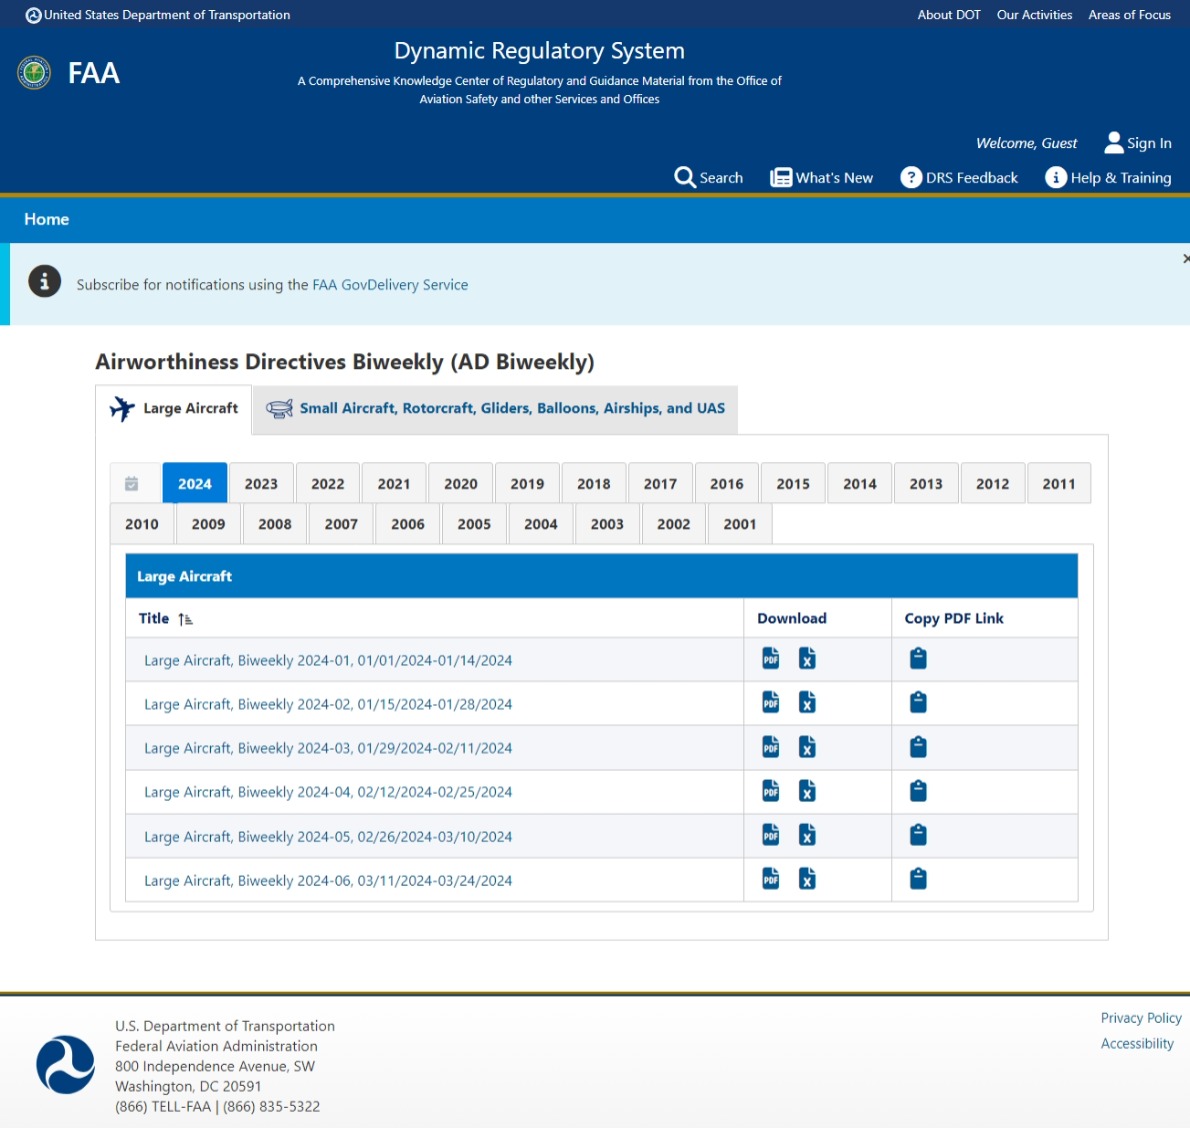Copy PDF link for Biweekly 2024-03
This screenshot has width=1190, height=1128.
[918, 747]
